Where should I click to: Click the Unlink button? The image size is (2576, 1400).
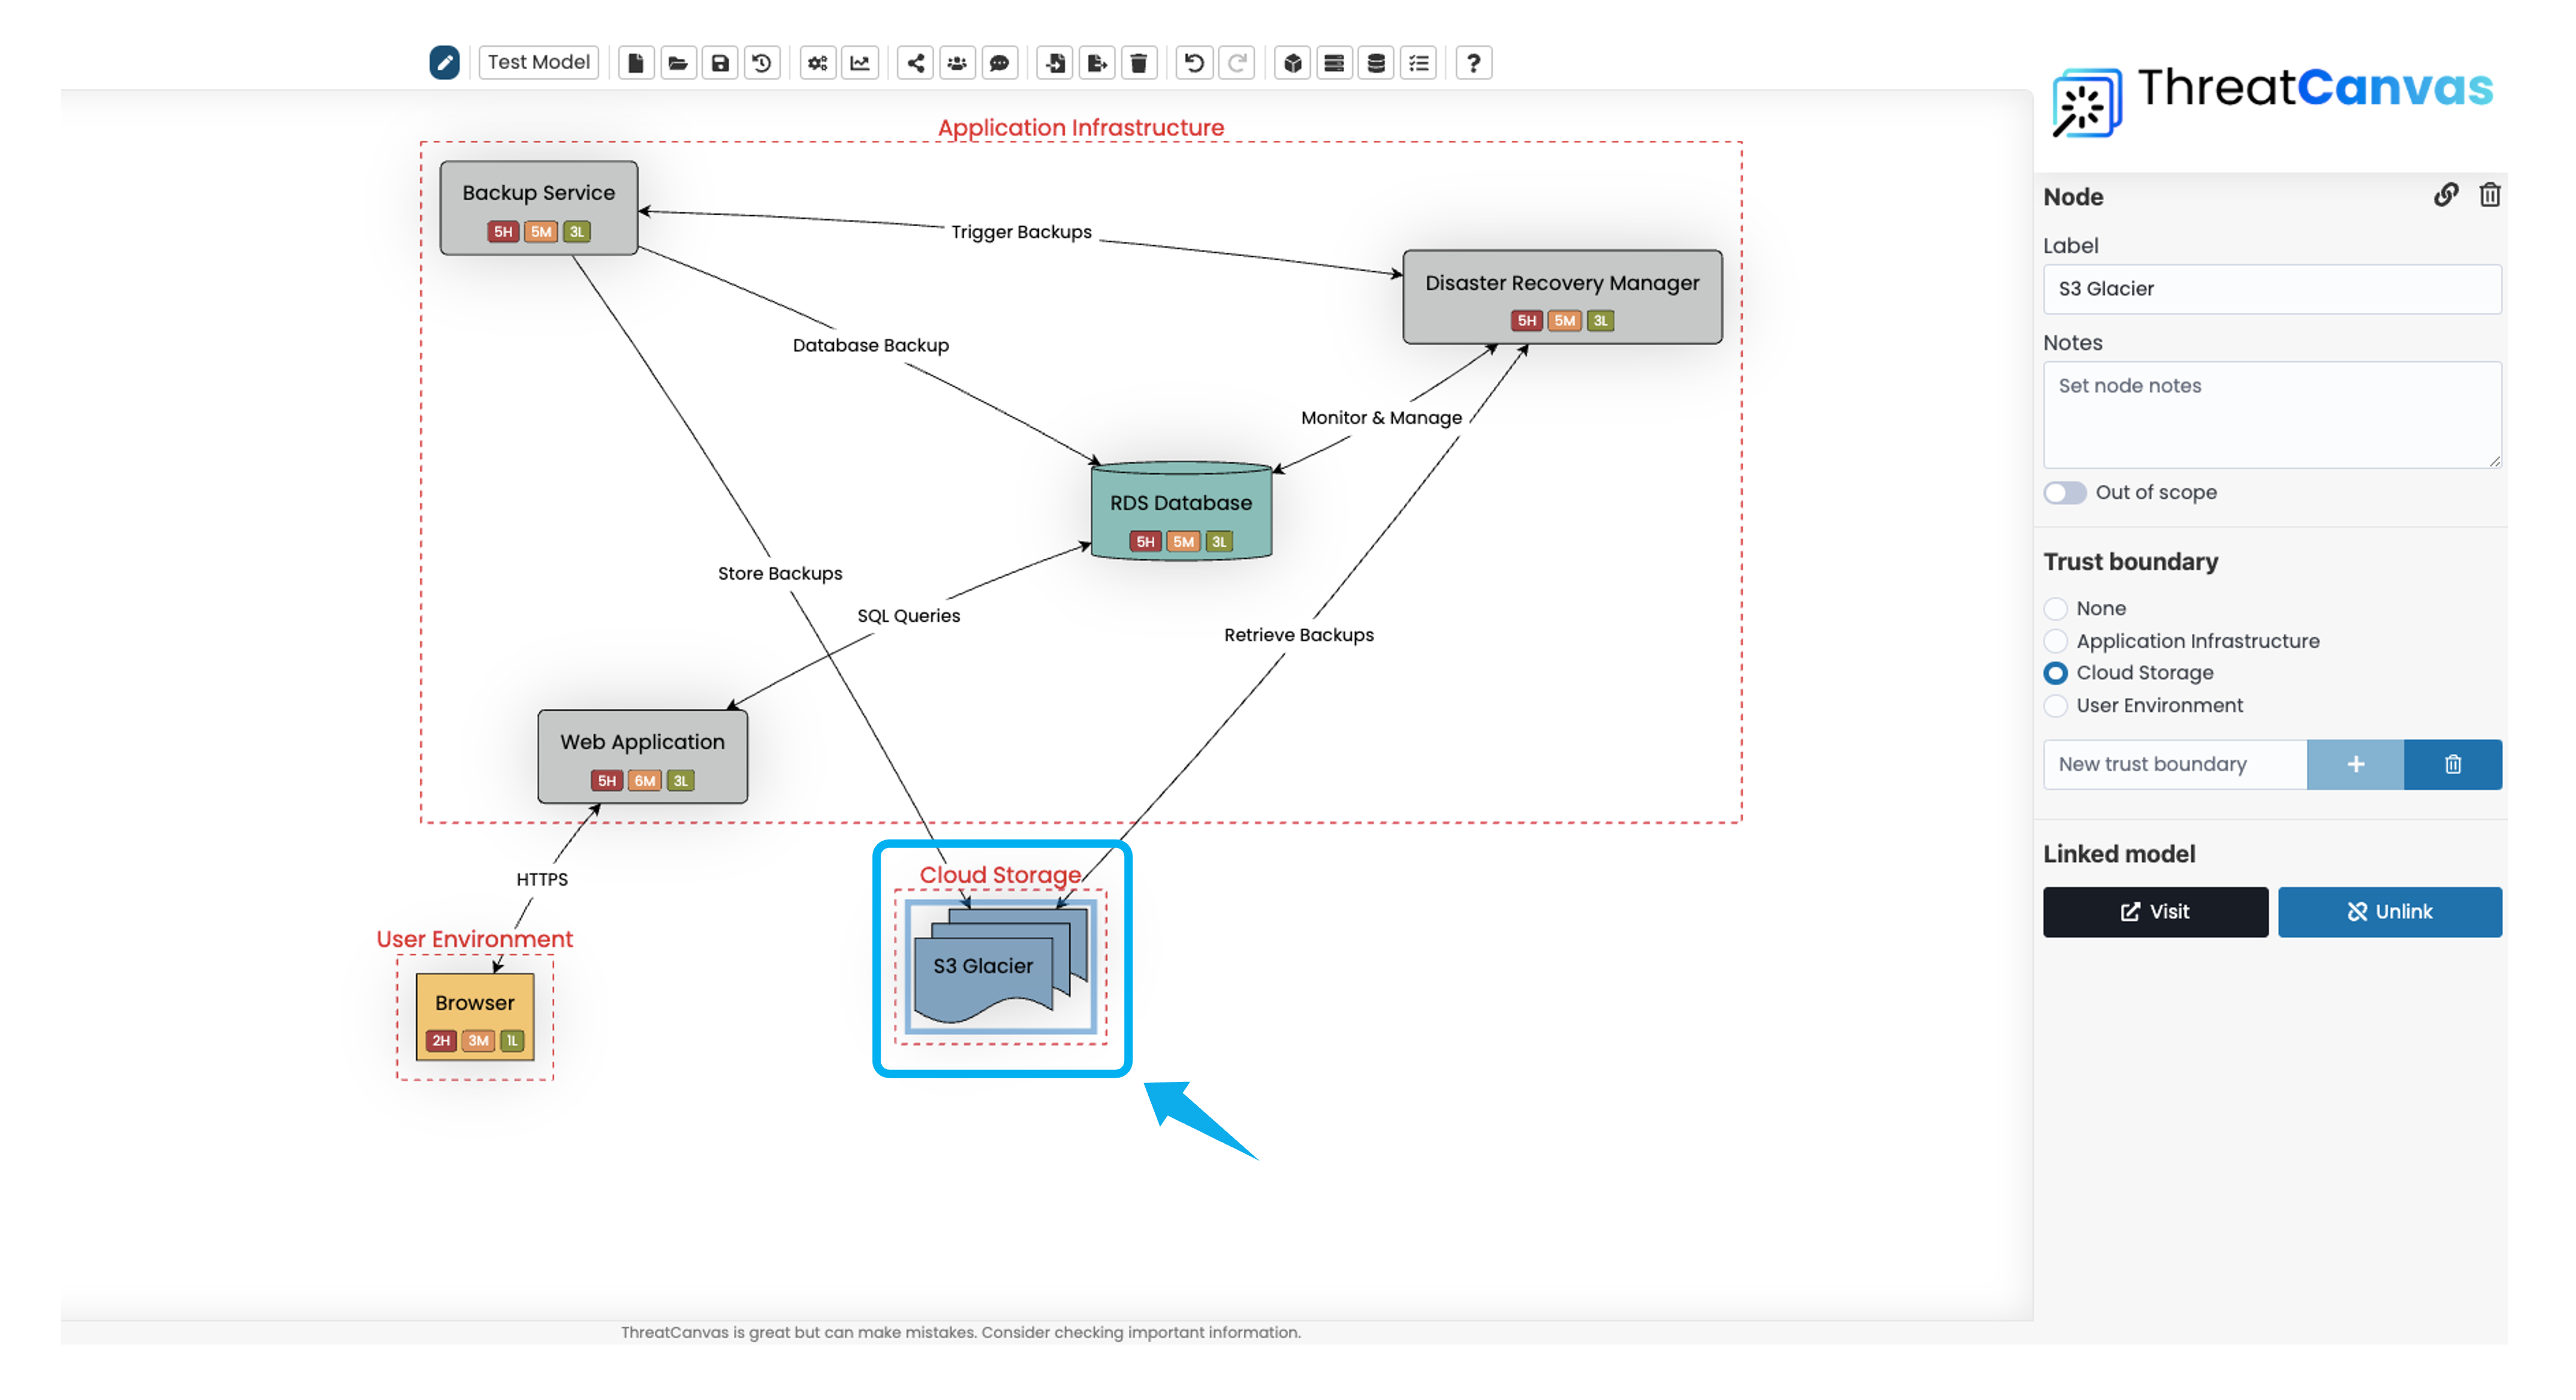pos(2389,912)
